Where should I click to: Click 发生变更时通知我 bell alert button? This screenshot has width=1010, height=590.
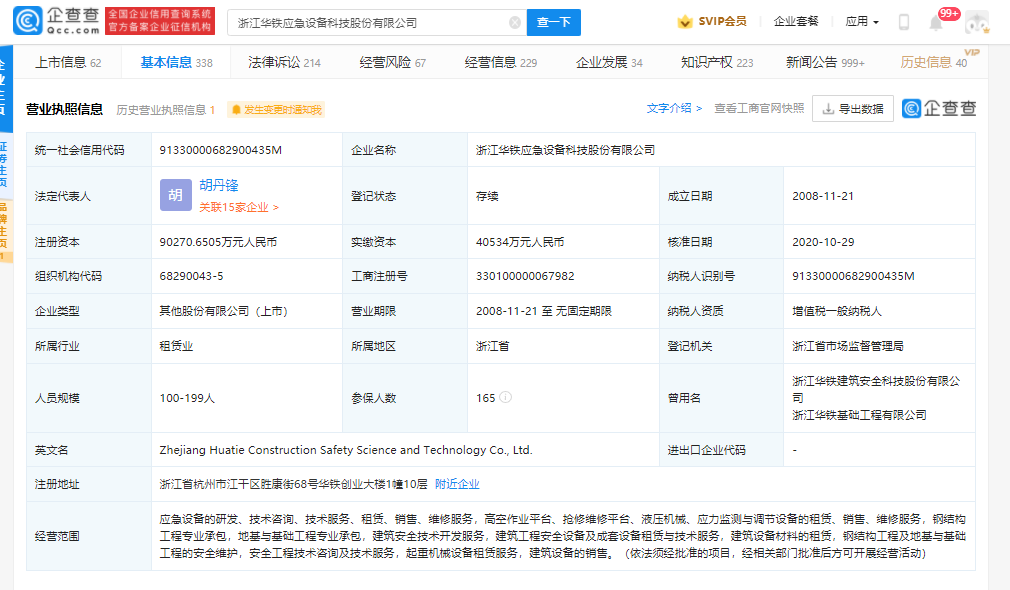276,110
